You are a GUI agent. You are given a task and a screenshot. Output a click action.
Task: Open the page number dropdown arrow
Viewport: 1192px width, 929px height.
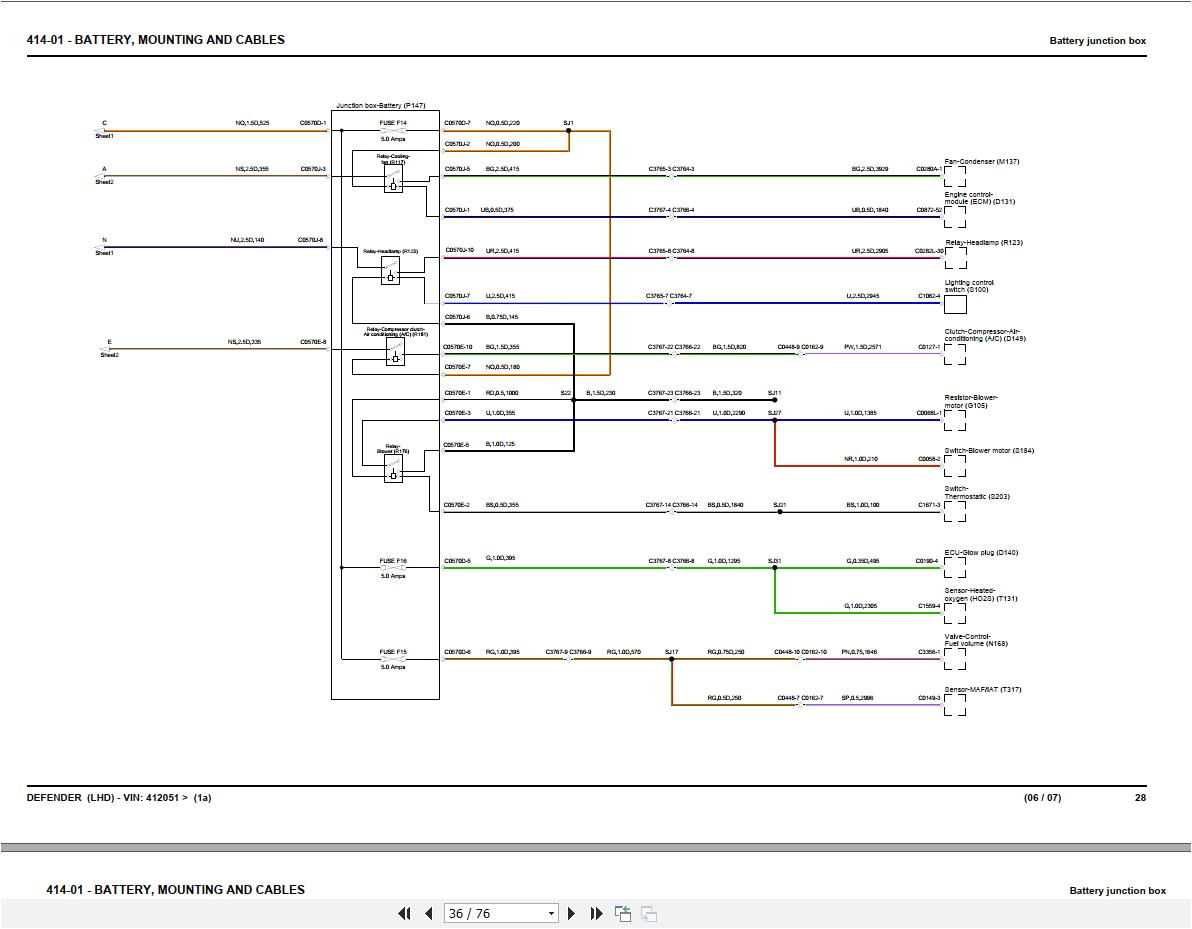[x=551, y=913]
